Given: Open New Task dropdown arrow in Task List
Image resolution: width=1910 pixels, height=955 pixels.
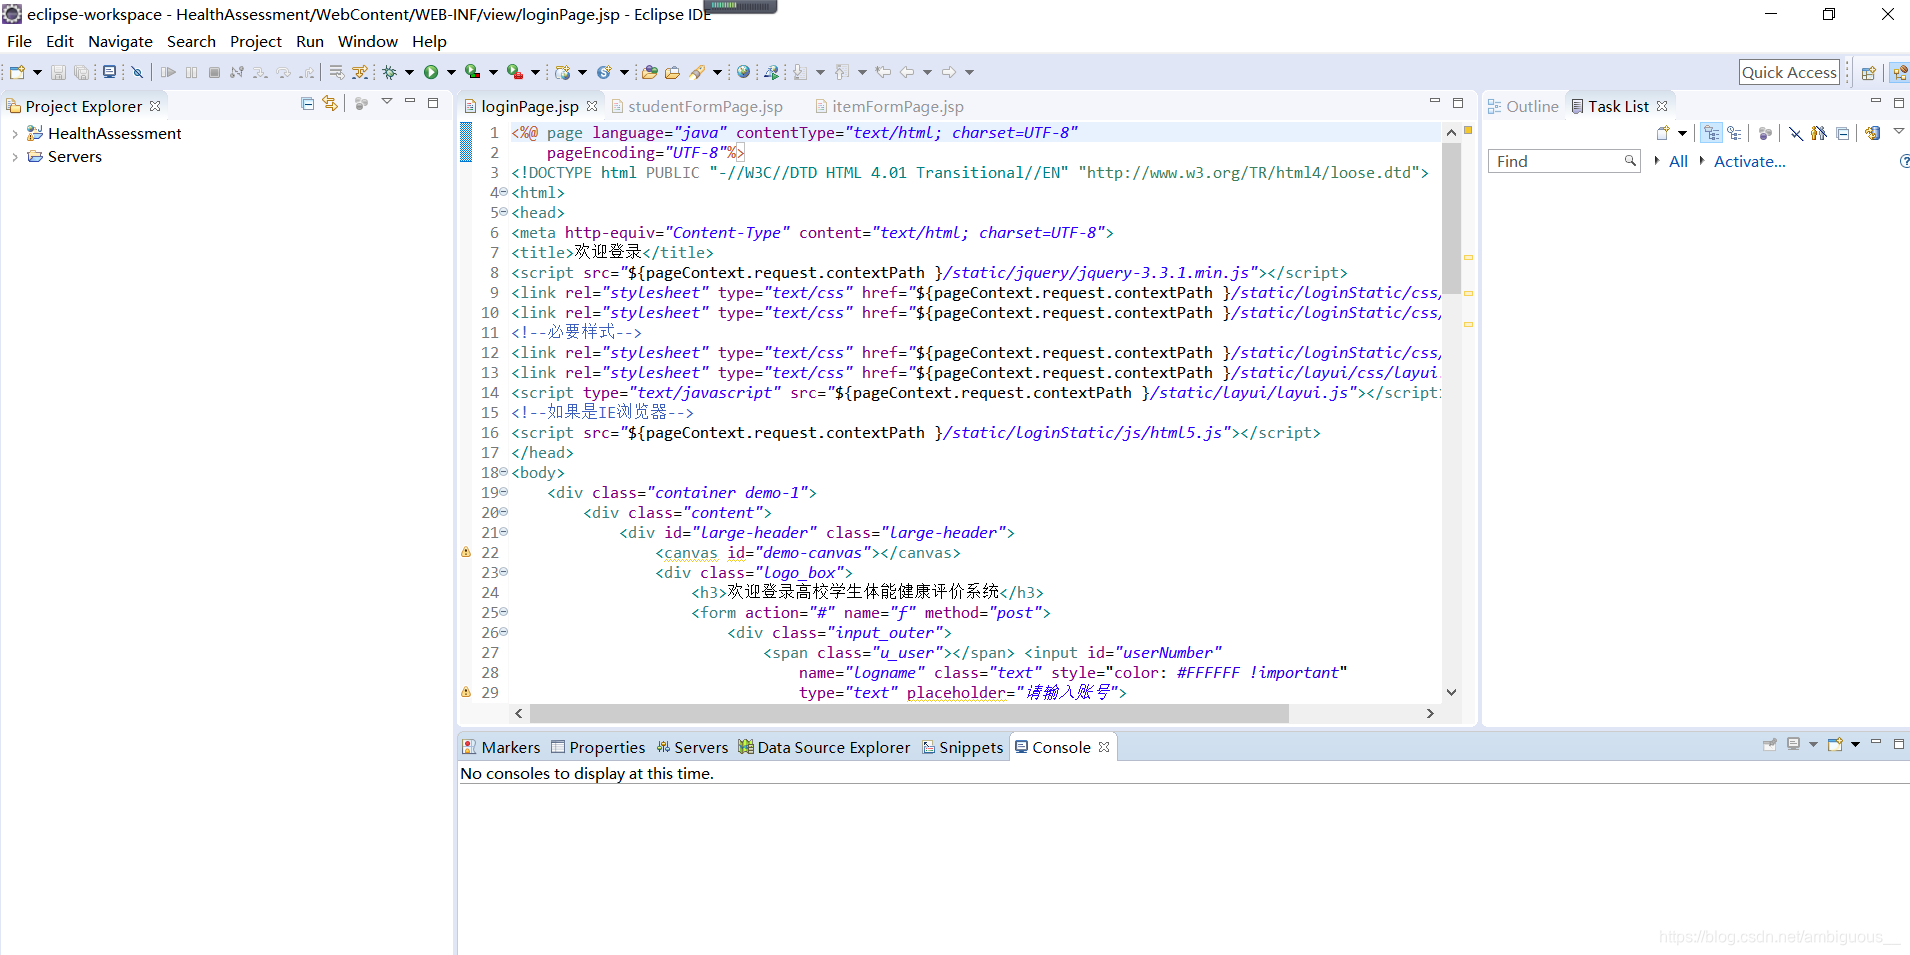Looking at the screenshot, I should click(x=1682, y=133).
